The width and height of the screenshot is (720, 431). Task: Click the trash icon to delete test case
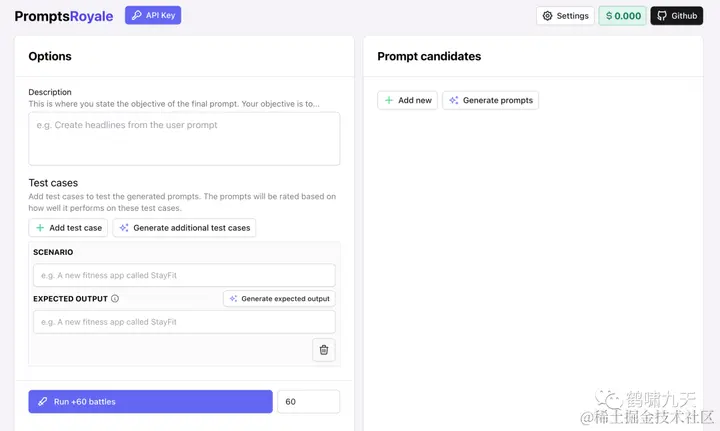(324, 350)
